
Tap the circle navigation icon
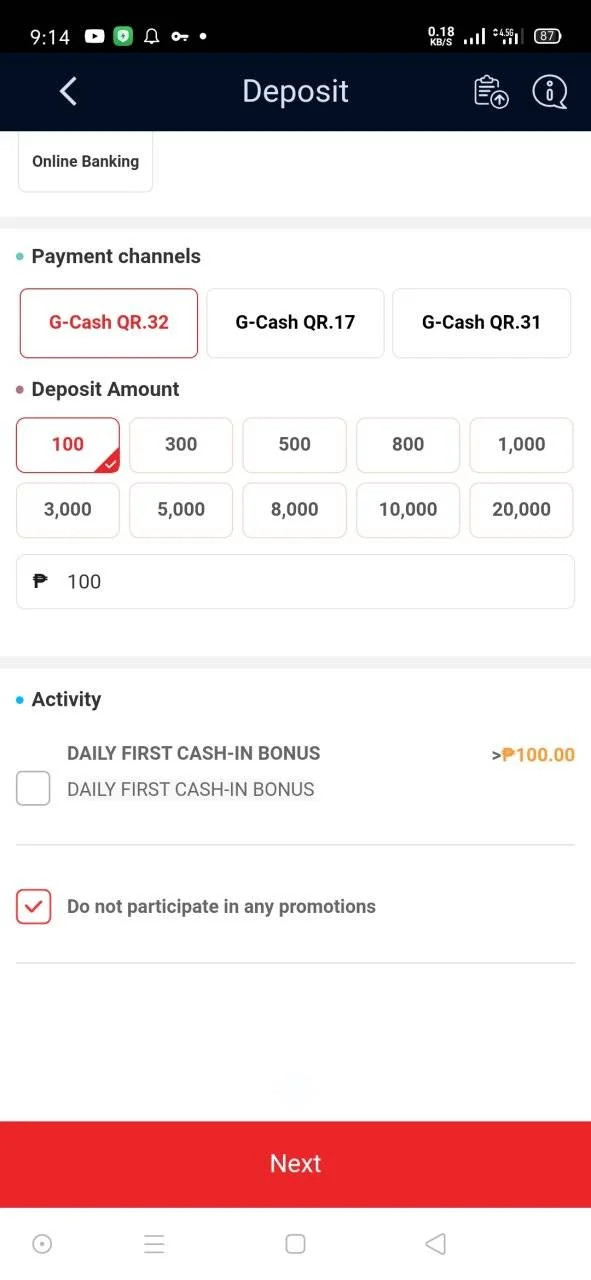click(x=42, y=1244)
